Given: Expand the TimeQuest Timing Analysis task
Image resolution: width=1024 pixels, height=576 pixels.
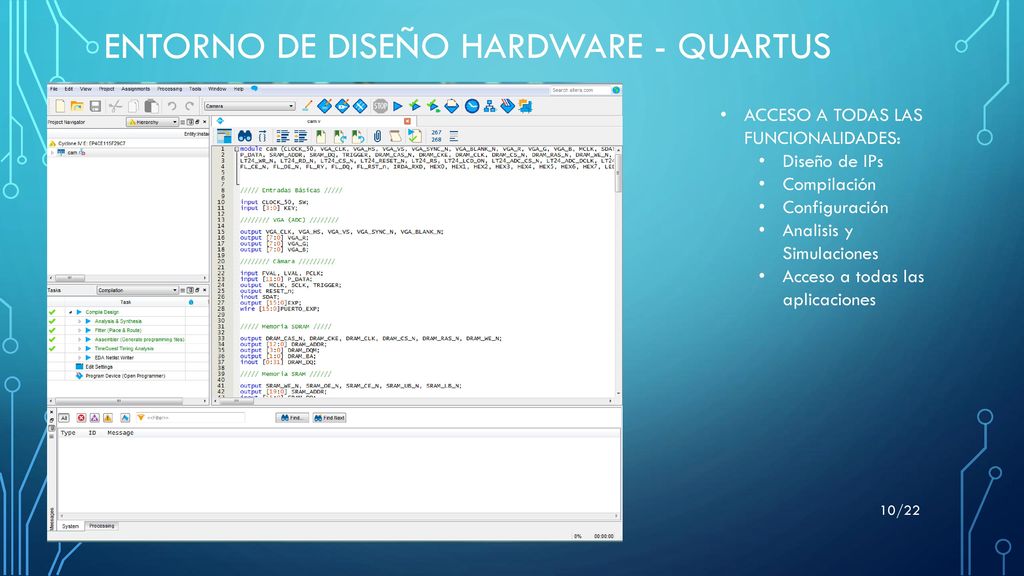Looking at the screenshot, I should (x=80, y=349).
